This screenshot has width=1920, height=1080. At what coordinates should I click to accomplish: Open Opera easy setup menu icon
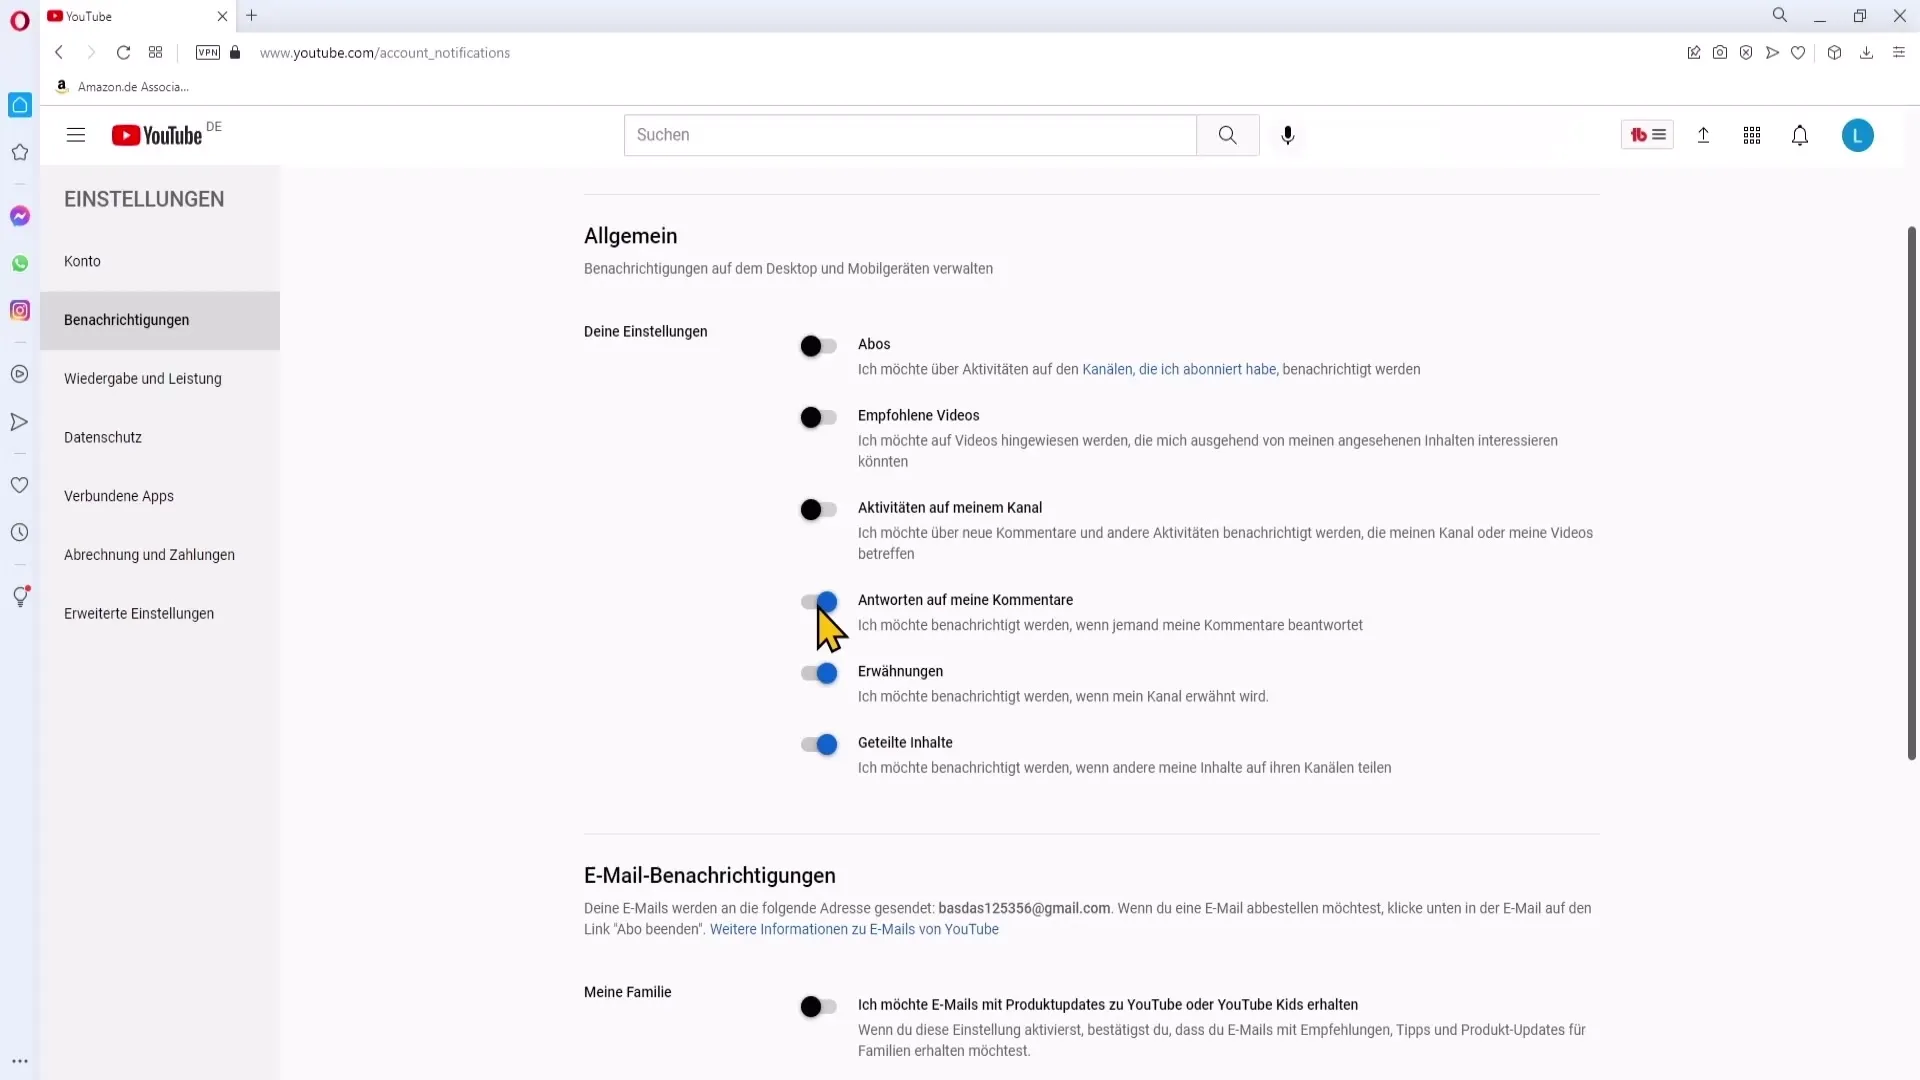click(1899, 53)
